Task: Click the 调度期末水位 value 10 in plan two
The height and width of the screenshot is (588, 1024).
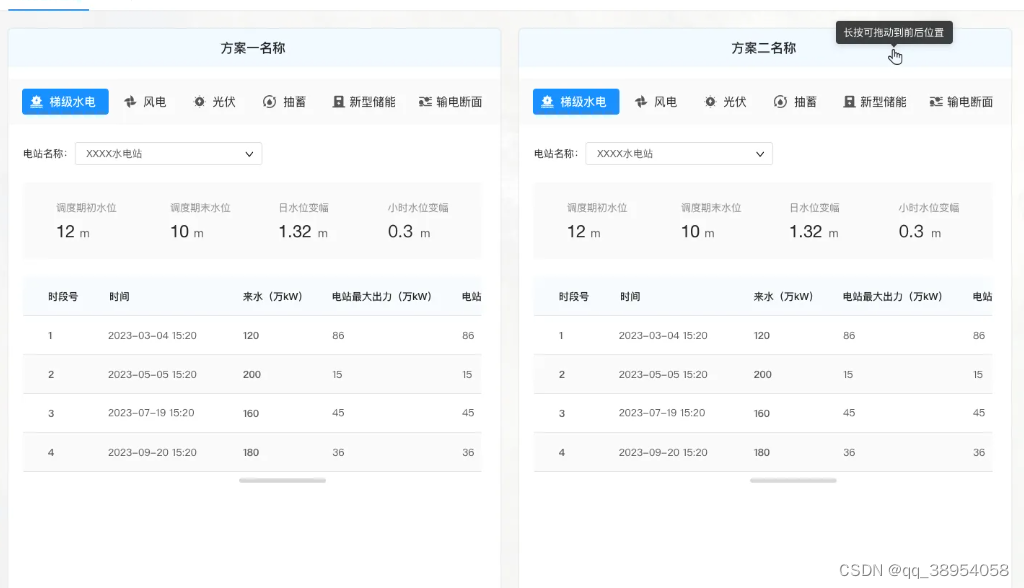Action: click(690, 231)
